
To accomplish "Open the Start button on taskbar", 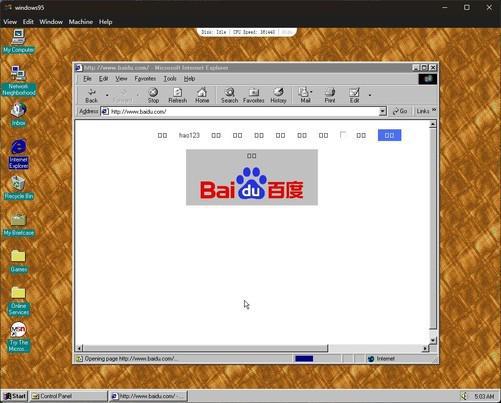I will click(x=15, y=396).
